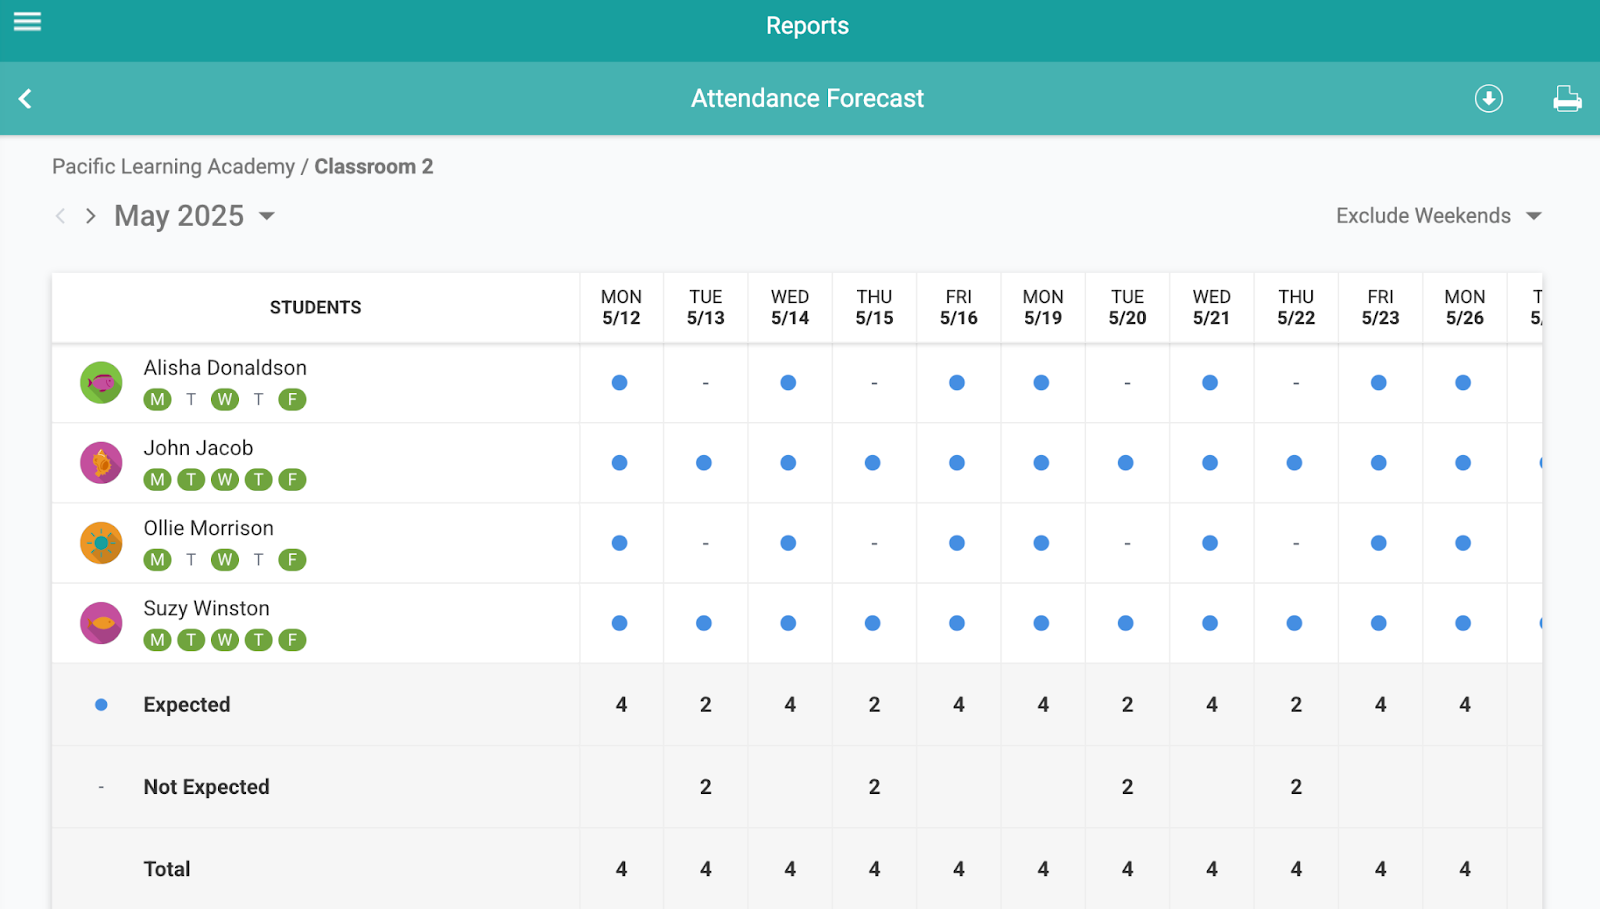The width and height of the screenshot is (1600, 909).
Task: Click Suzy Winston's avatar icon
Action: tap(101, 623)
